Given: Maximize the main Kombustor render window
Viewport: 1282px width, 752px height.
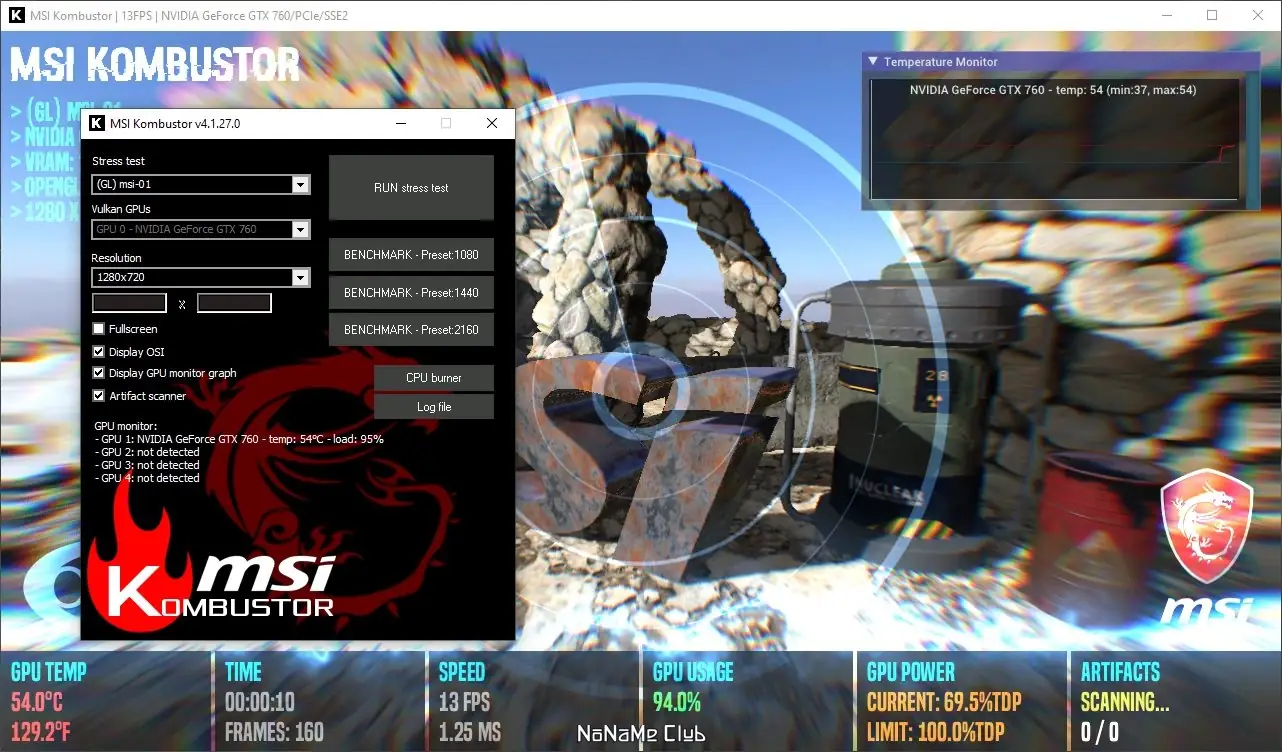Looking at the screenshot, I should 1212,16.
